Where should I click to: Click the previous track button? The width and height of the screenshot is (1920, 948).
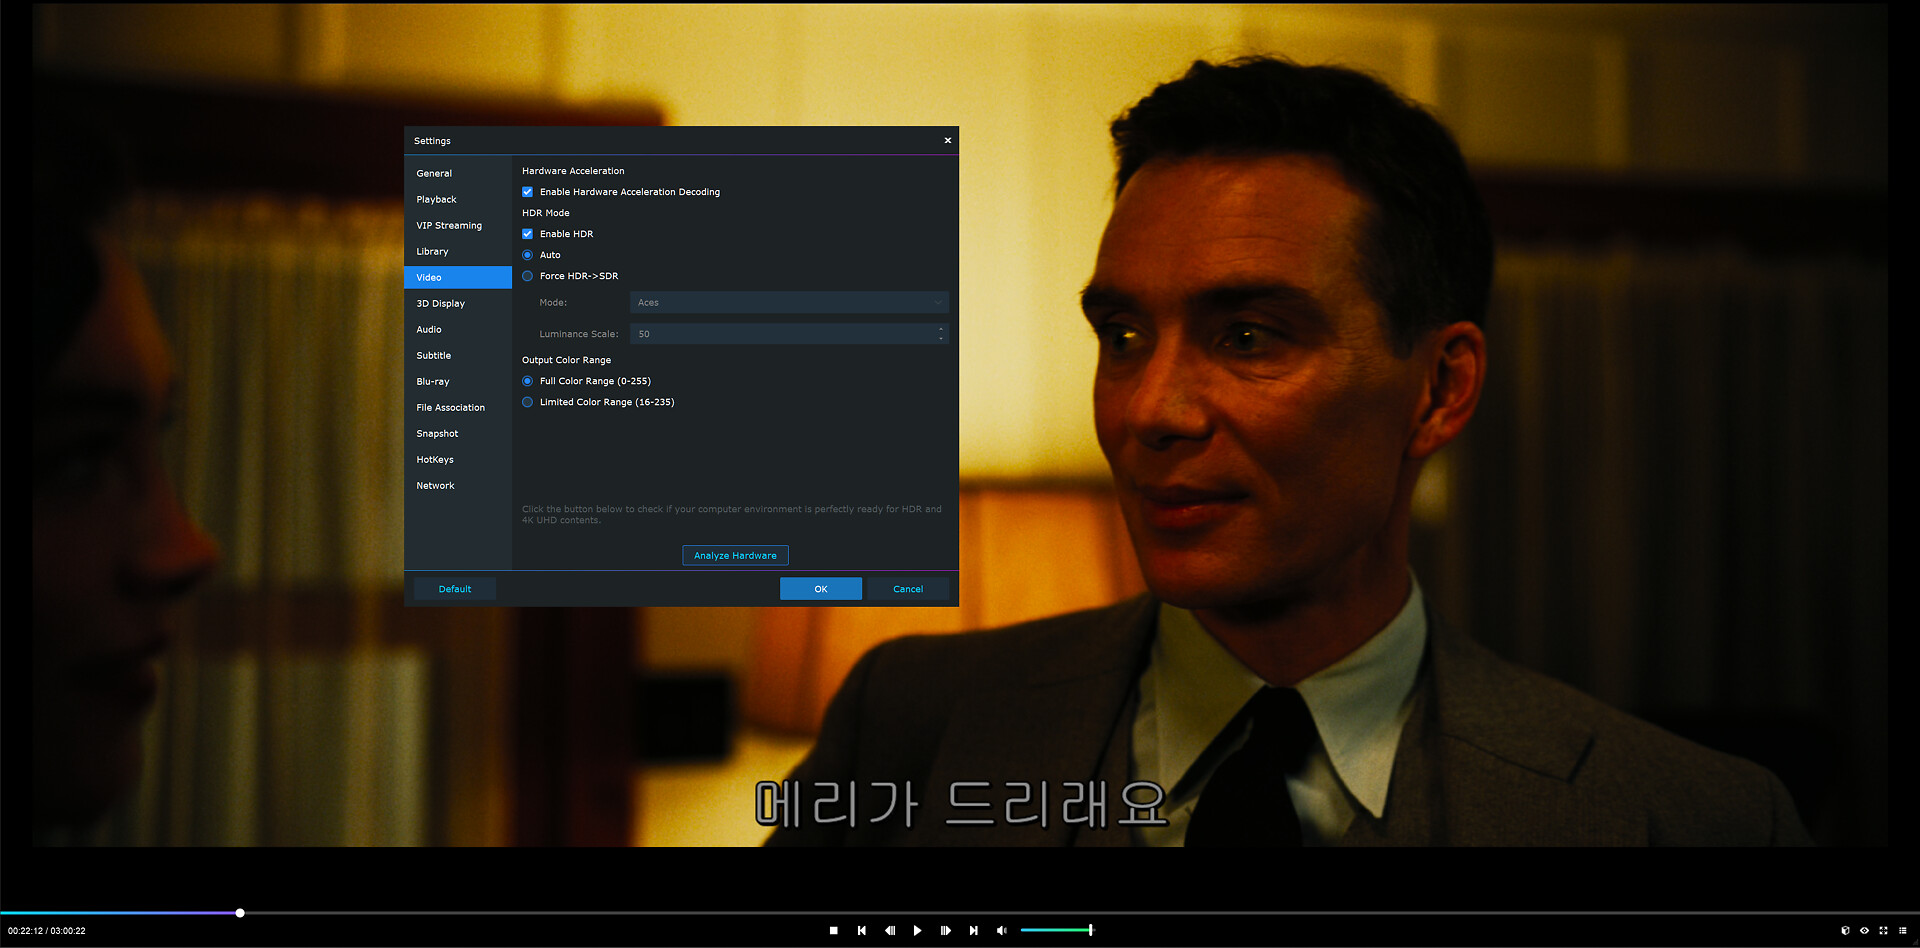(861, 930)
